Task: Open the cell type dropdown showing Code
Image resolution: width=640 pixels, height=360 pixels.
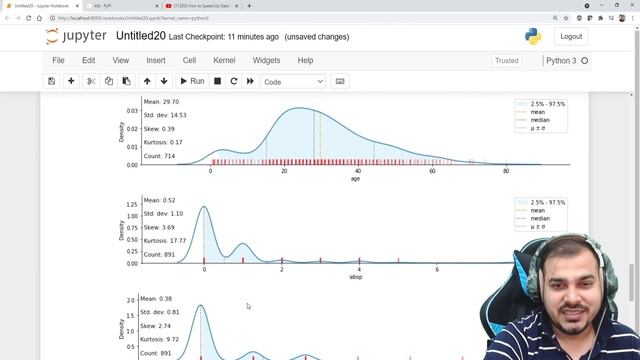Action: [x=293, y=82]
